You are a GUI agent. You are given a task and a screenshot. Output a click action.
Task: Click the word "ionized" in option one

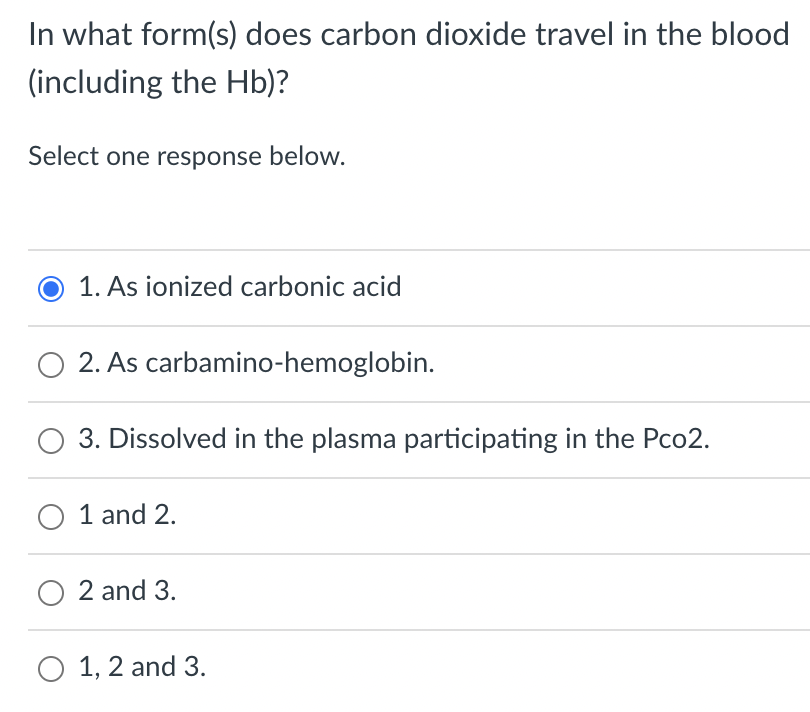point(187,288)
